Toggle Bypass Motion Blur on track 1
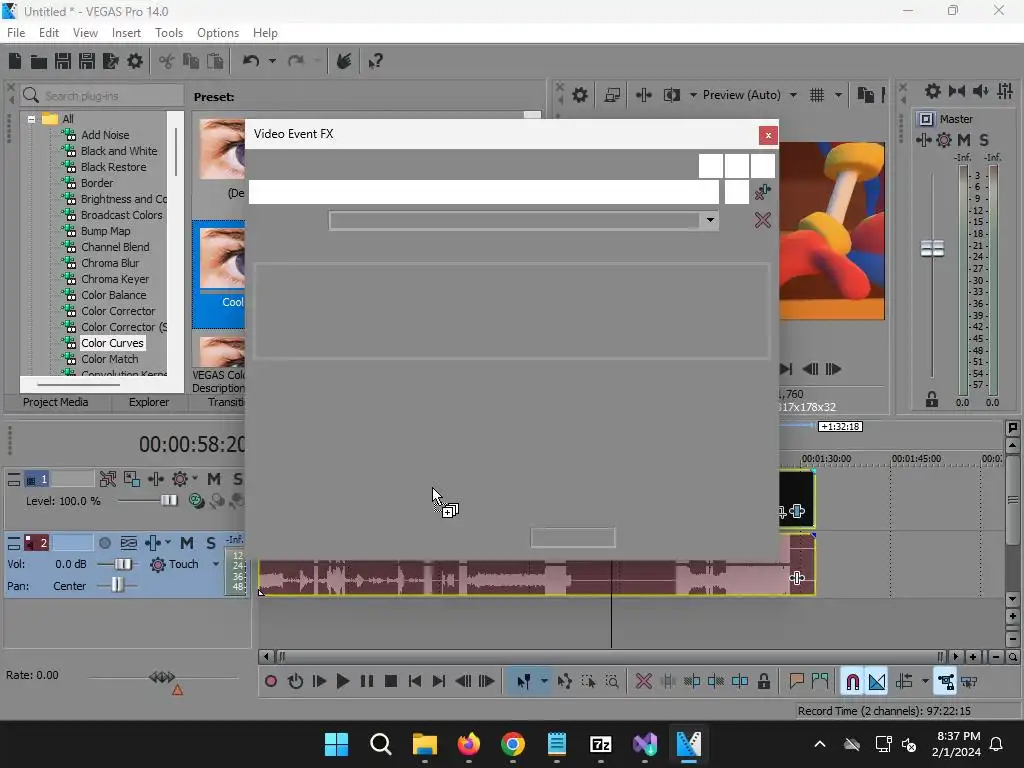This screenshot has width=1024, height=768. point(108,479)
